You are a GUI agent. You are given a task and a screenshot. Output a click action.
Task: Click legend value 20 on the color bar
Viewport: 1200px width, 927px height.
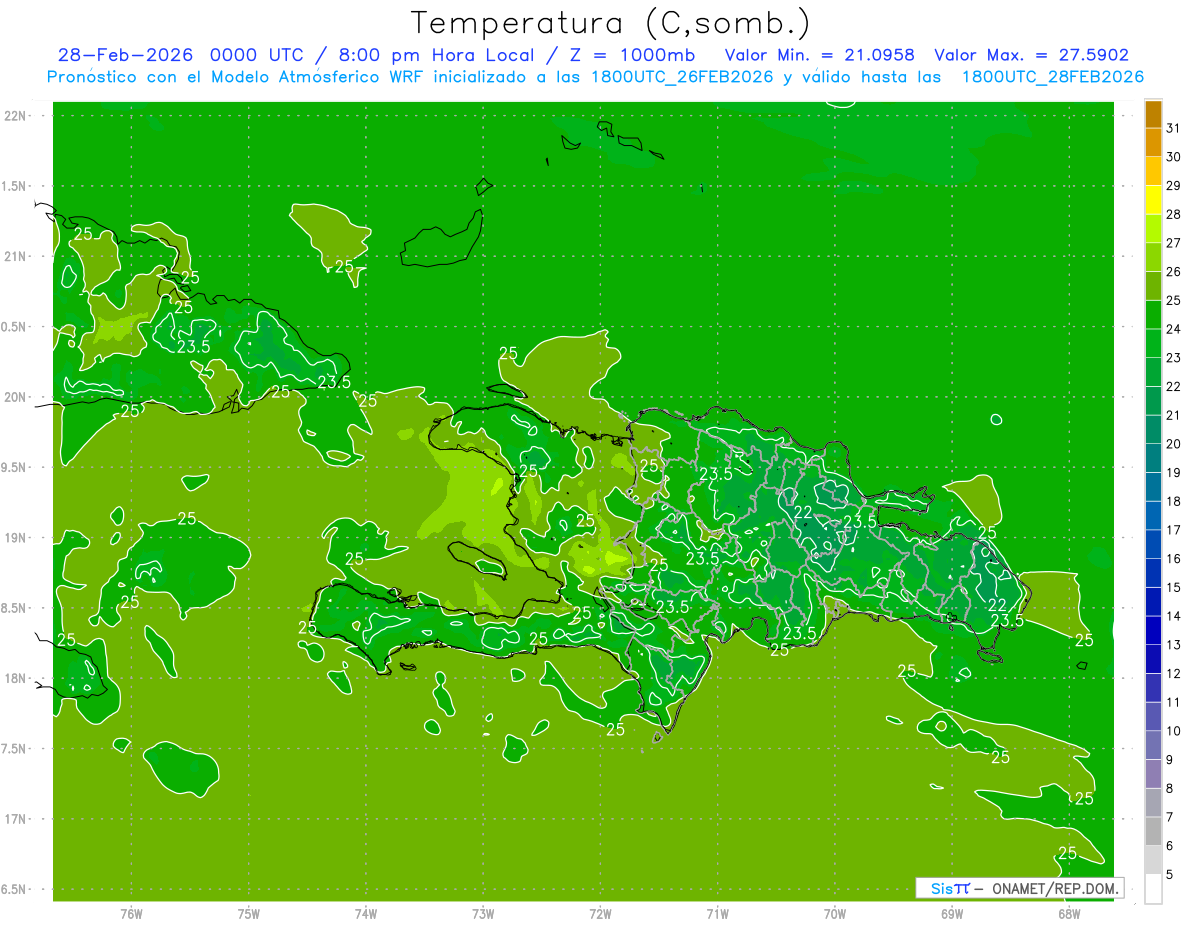[1173, 444]
